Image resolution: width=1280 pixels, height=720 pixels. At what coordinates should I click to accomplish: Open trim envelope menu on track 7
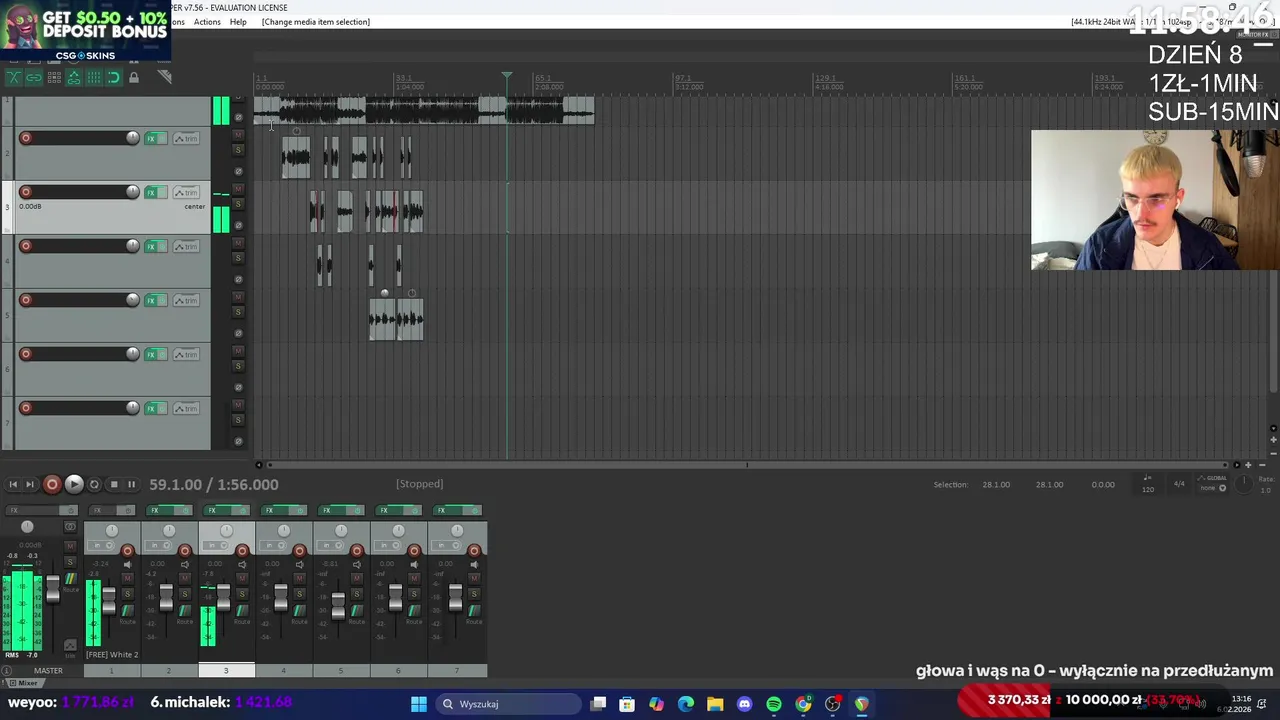tap(187, 408)
